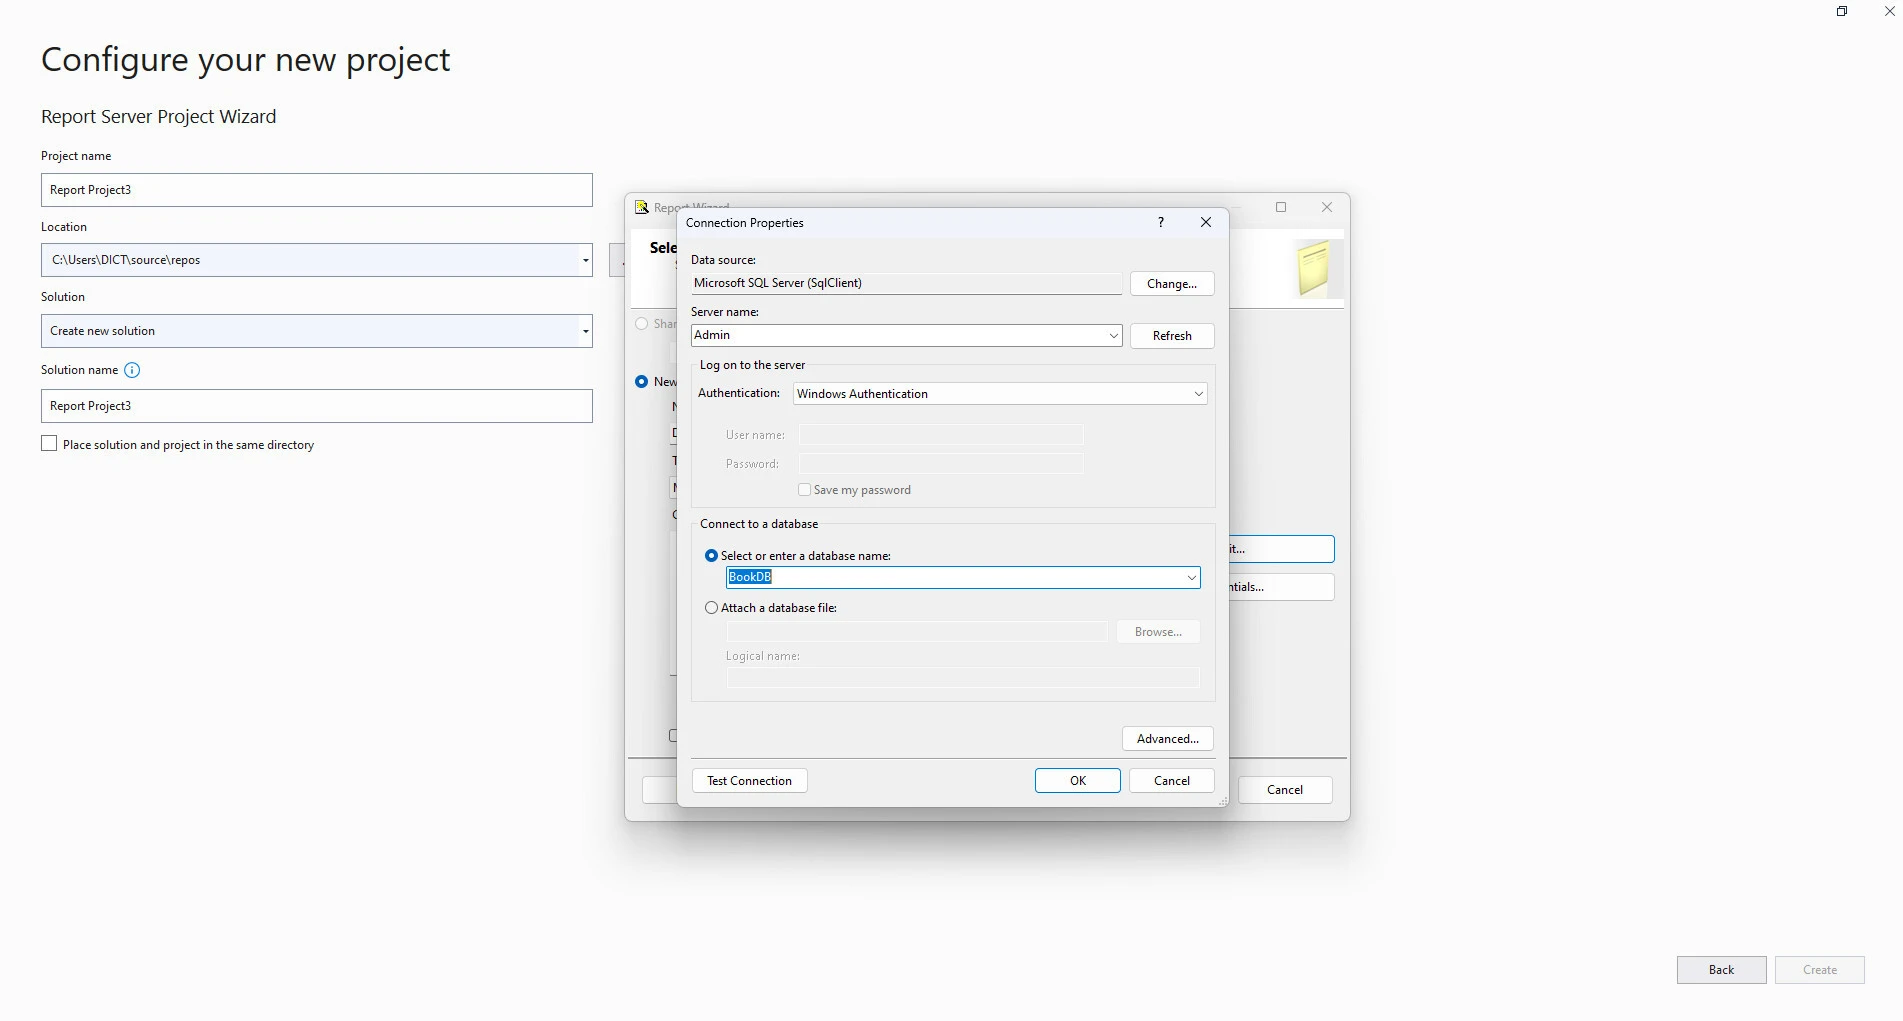The width and height of the screenshot is (1903, 1021).
Task: Select the Attach a database file option
Action: pos(711,608)
